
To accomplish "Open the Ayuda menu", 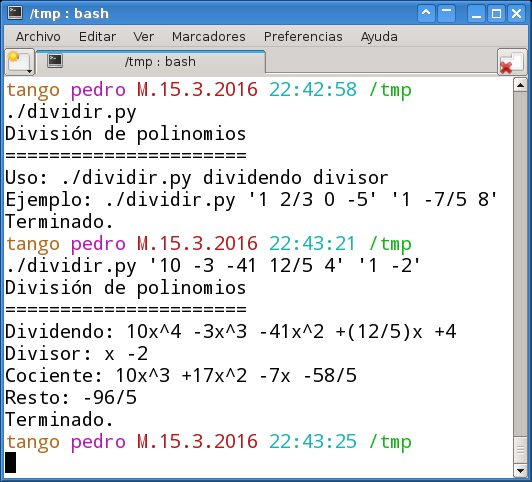I will click(379, 37).
